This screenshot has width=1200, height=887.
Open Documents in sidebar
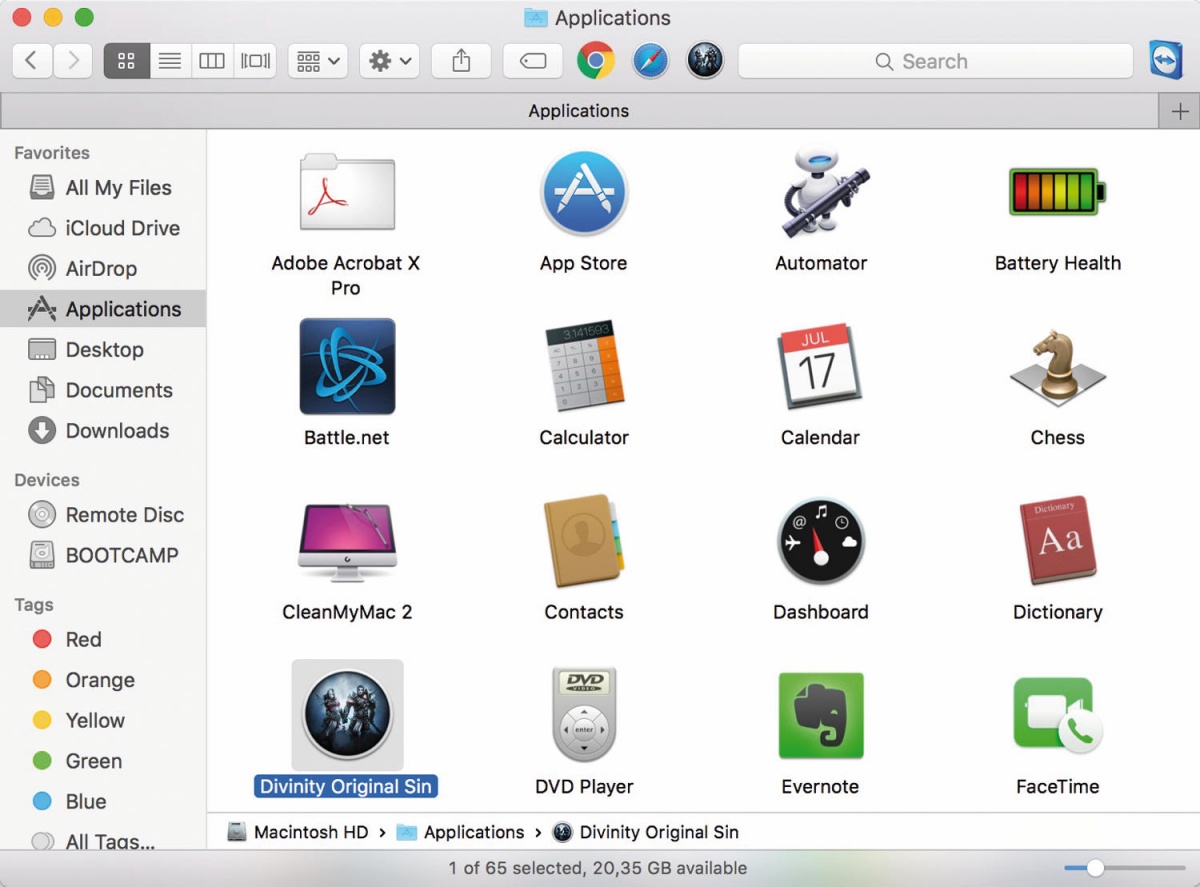click(103, 390)
